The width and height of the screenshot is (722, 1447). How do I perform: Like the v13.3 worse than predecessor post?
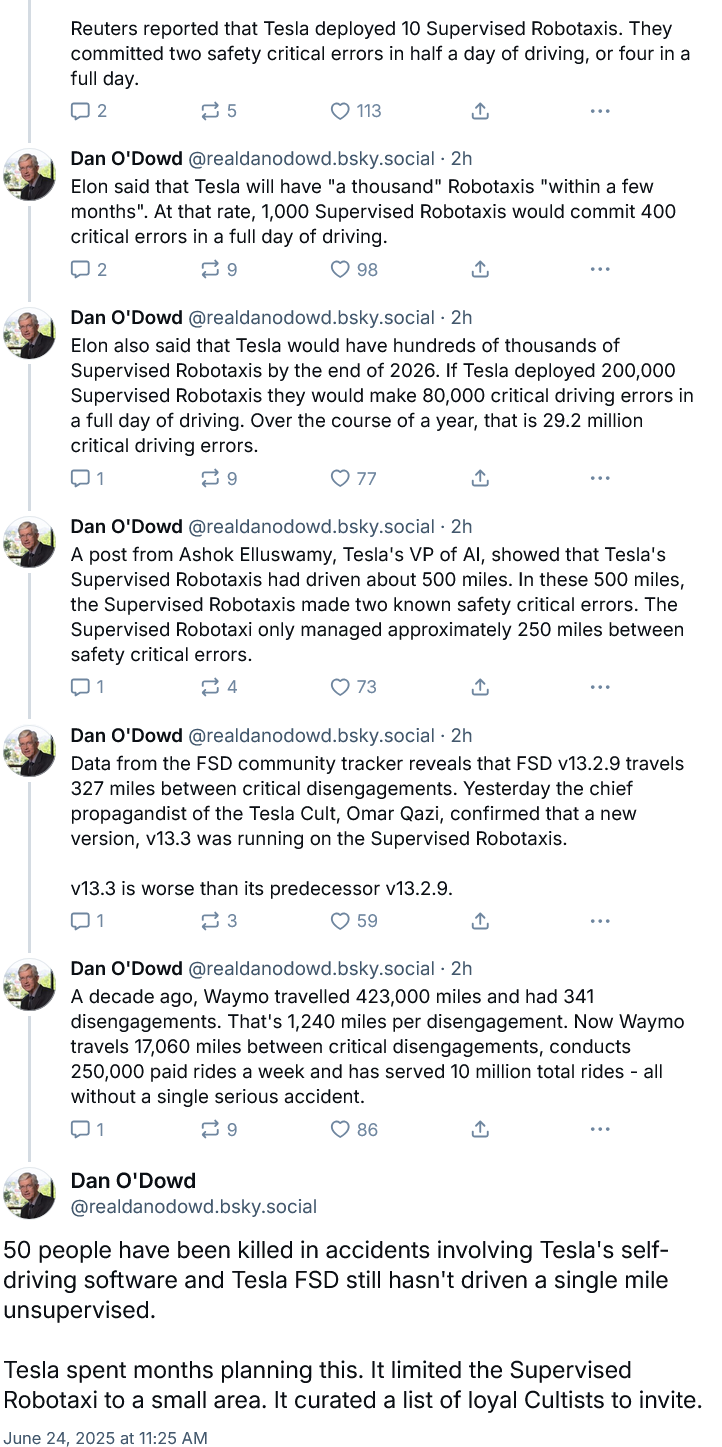[x=354, y=921]
